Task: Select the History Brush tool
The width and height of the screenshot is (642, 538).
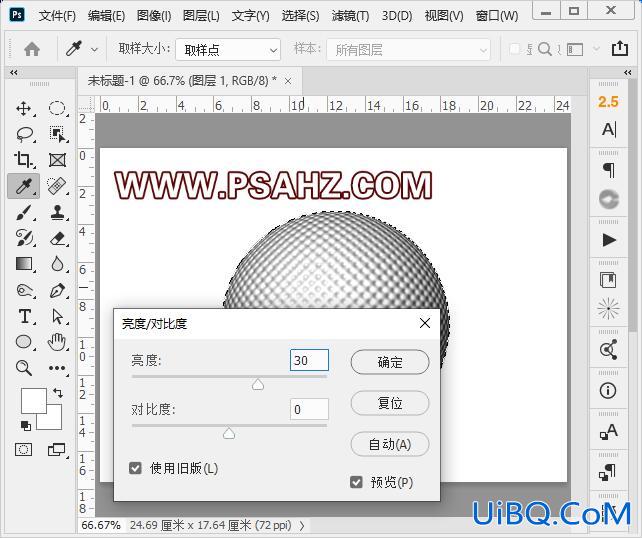Action: click(x=24, y=237)
